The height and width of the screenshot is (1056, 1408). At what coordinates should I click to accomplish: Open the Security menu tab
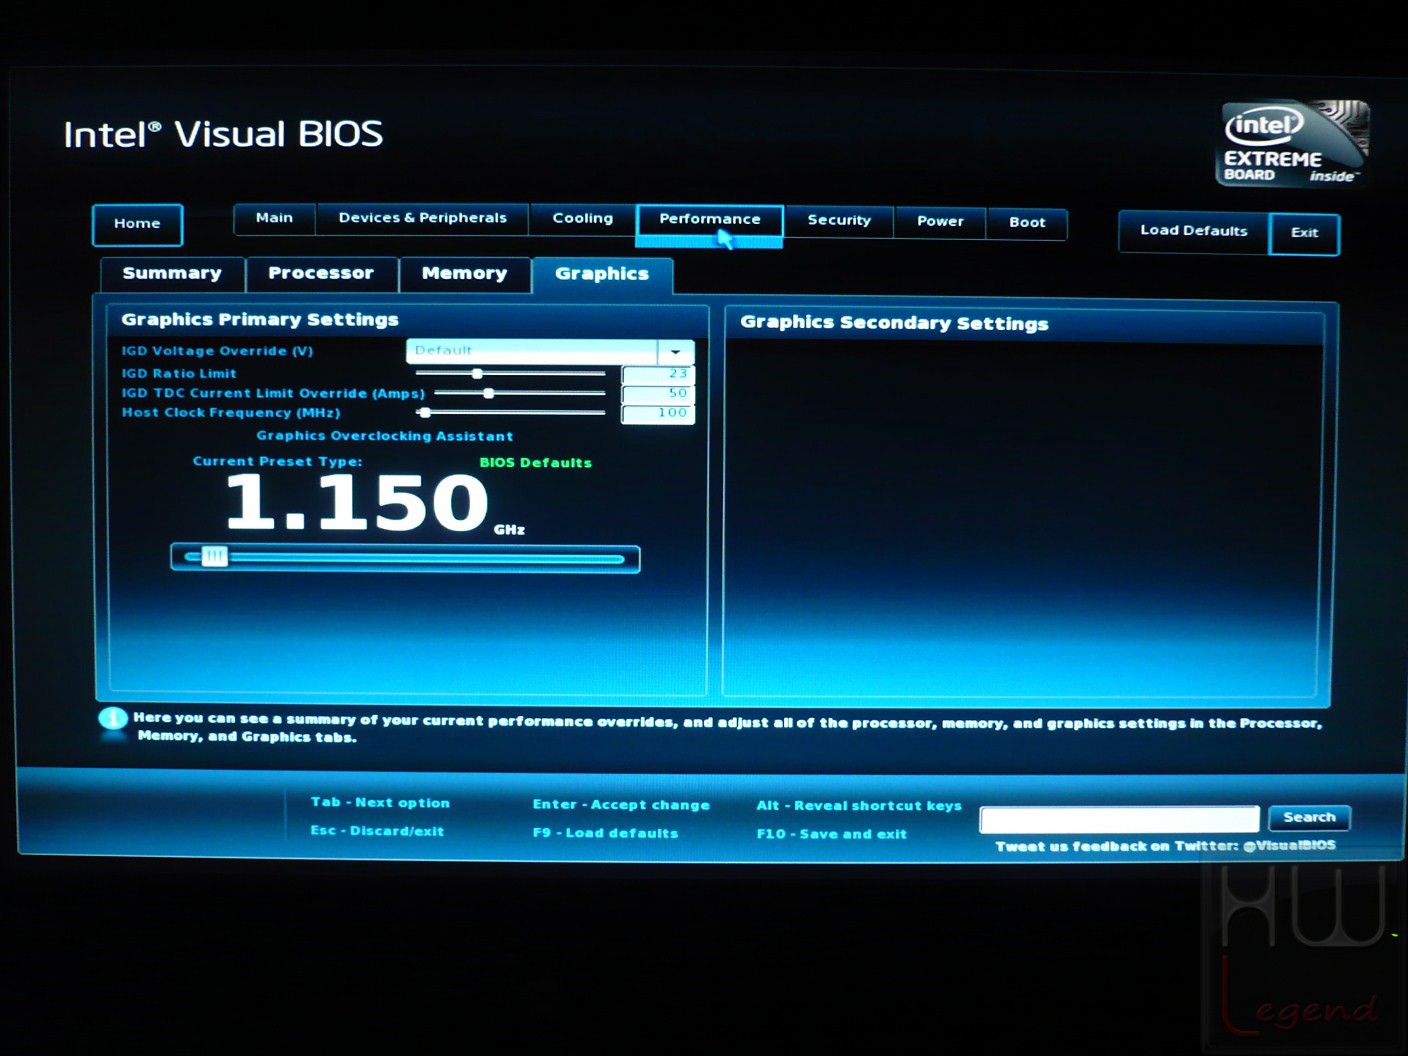coord(839,221)
